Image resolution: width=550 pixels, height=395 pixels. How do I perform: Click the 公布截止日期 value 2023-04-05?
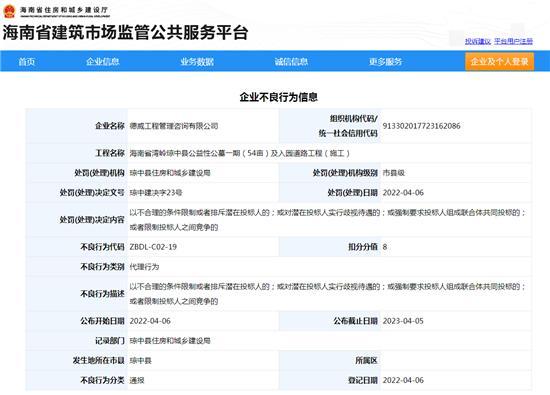[x=403, y=321]
